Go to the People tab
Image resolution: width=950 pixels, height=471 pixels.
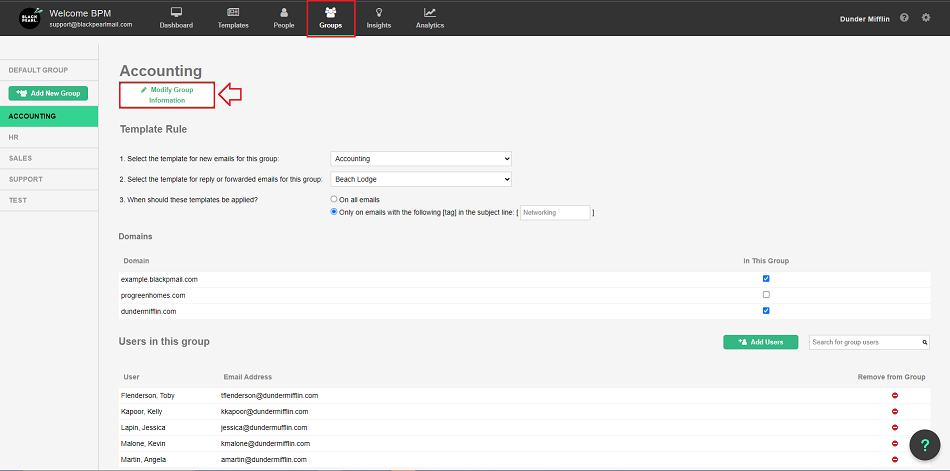(284, 18)
